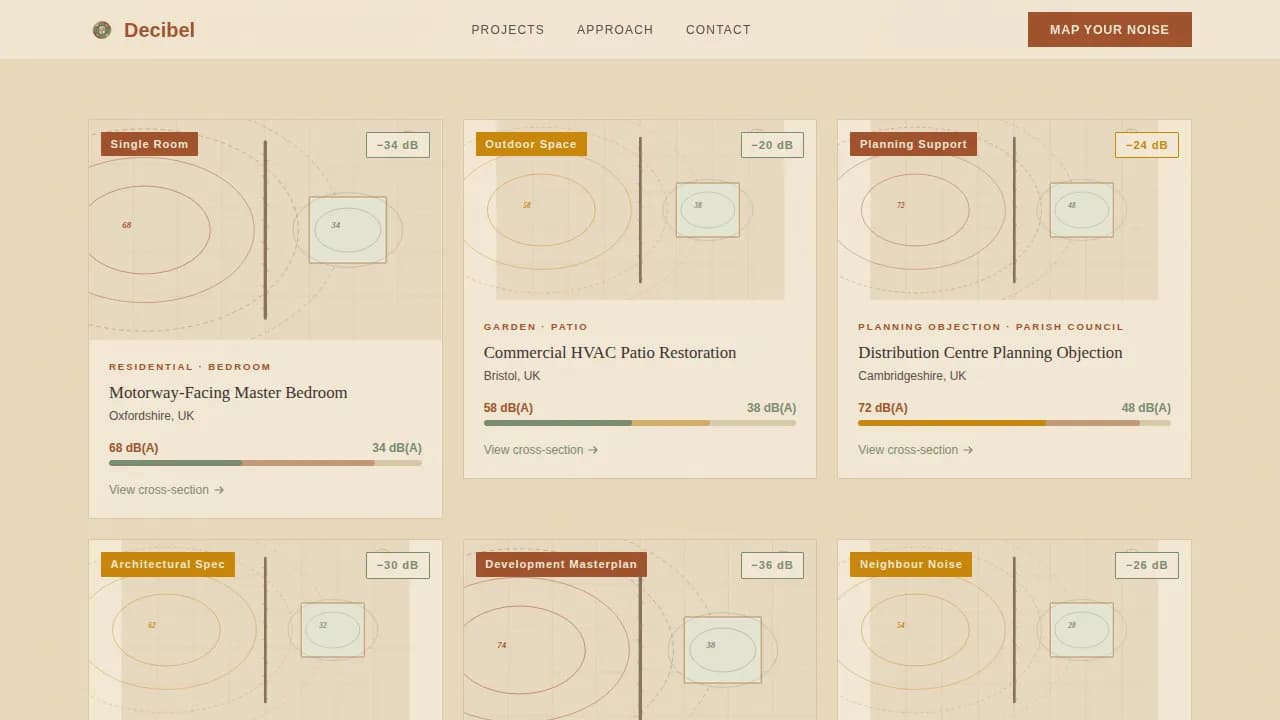
Task: Click the Architectural Spec tag
Action: tap(168, 564)
